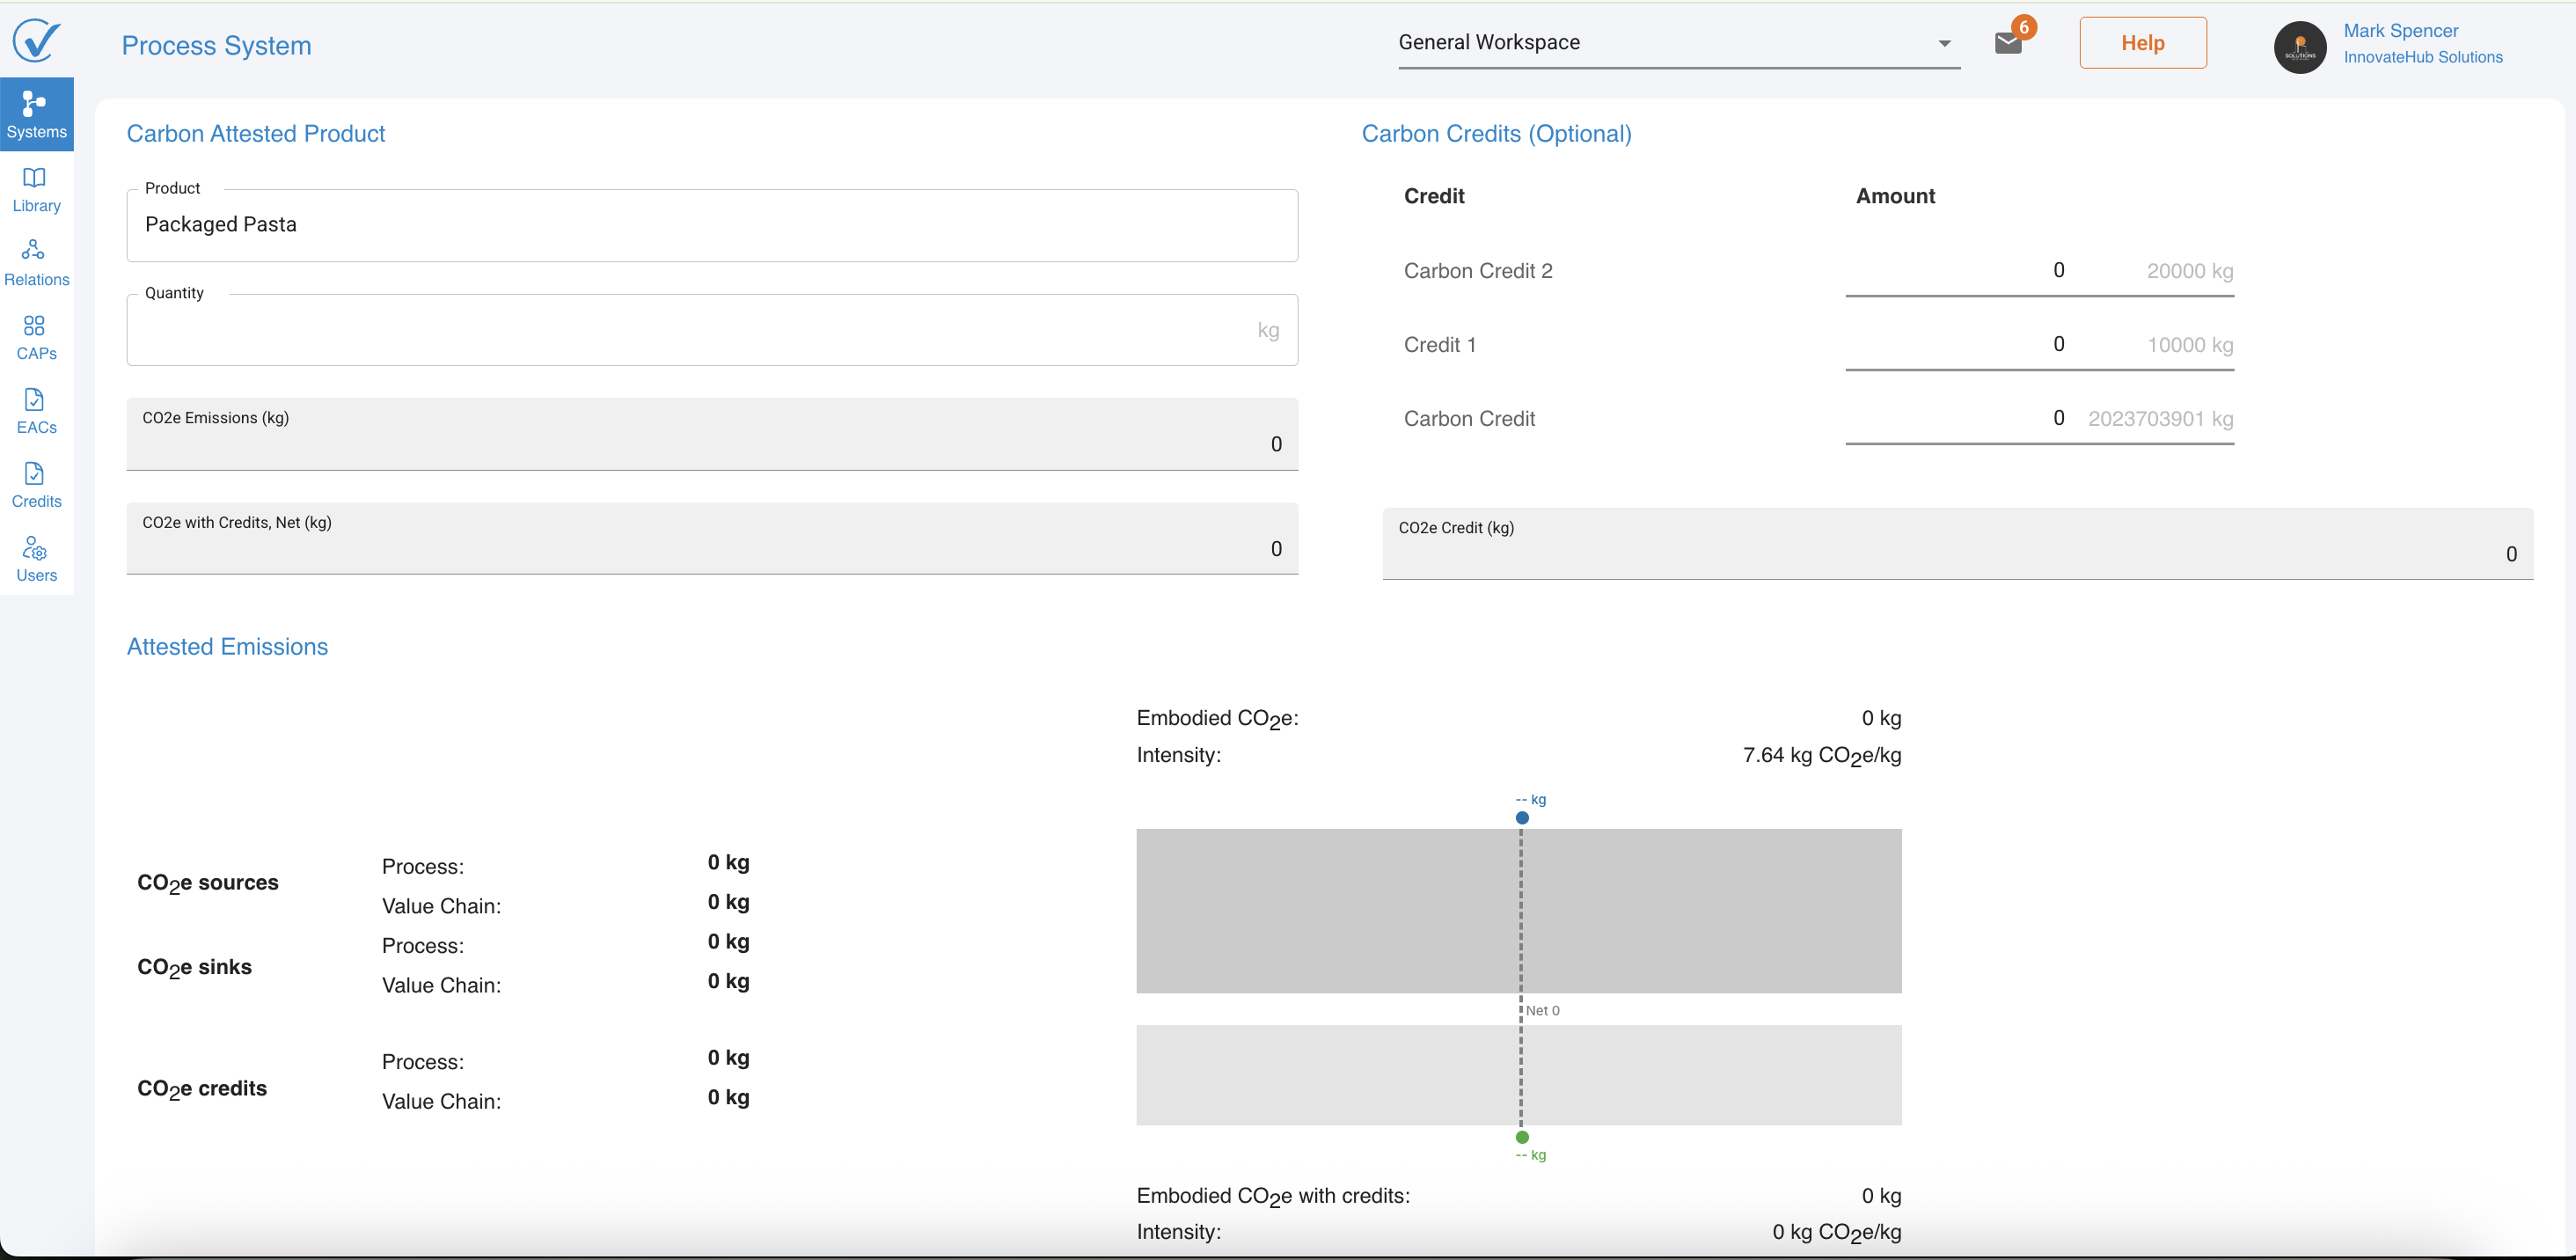This screenshot has width=2576, height=1260.
Task: Go to Relations in sidebar
Action: pyautogui.click(x=36, y=263)
